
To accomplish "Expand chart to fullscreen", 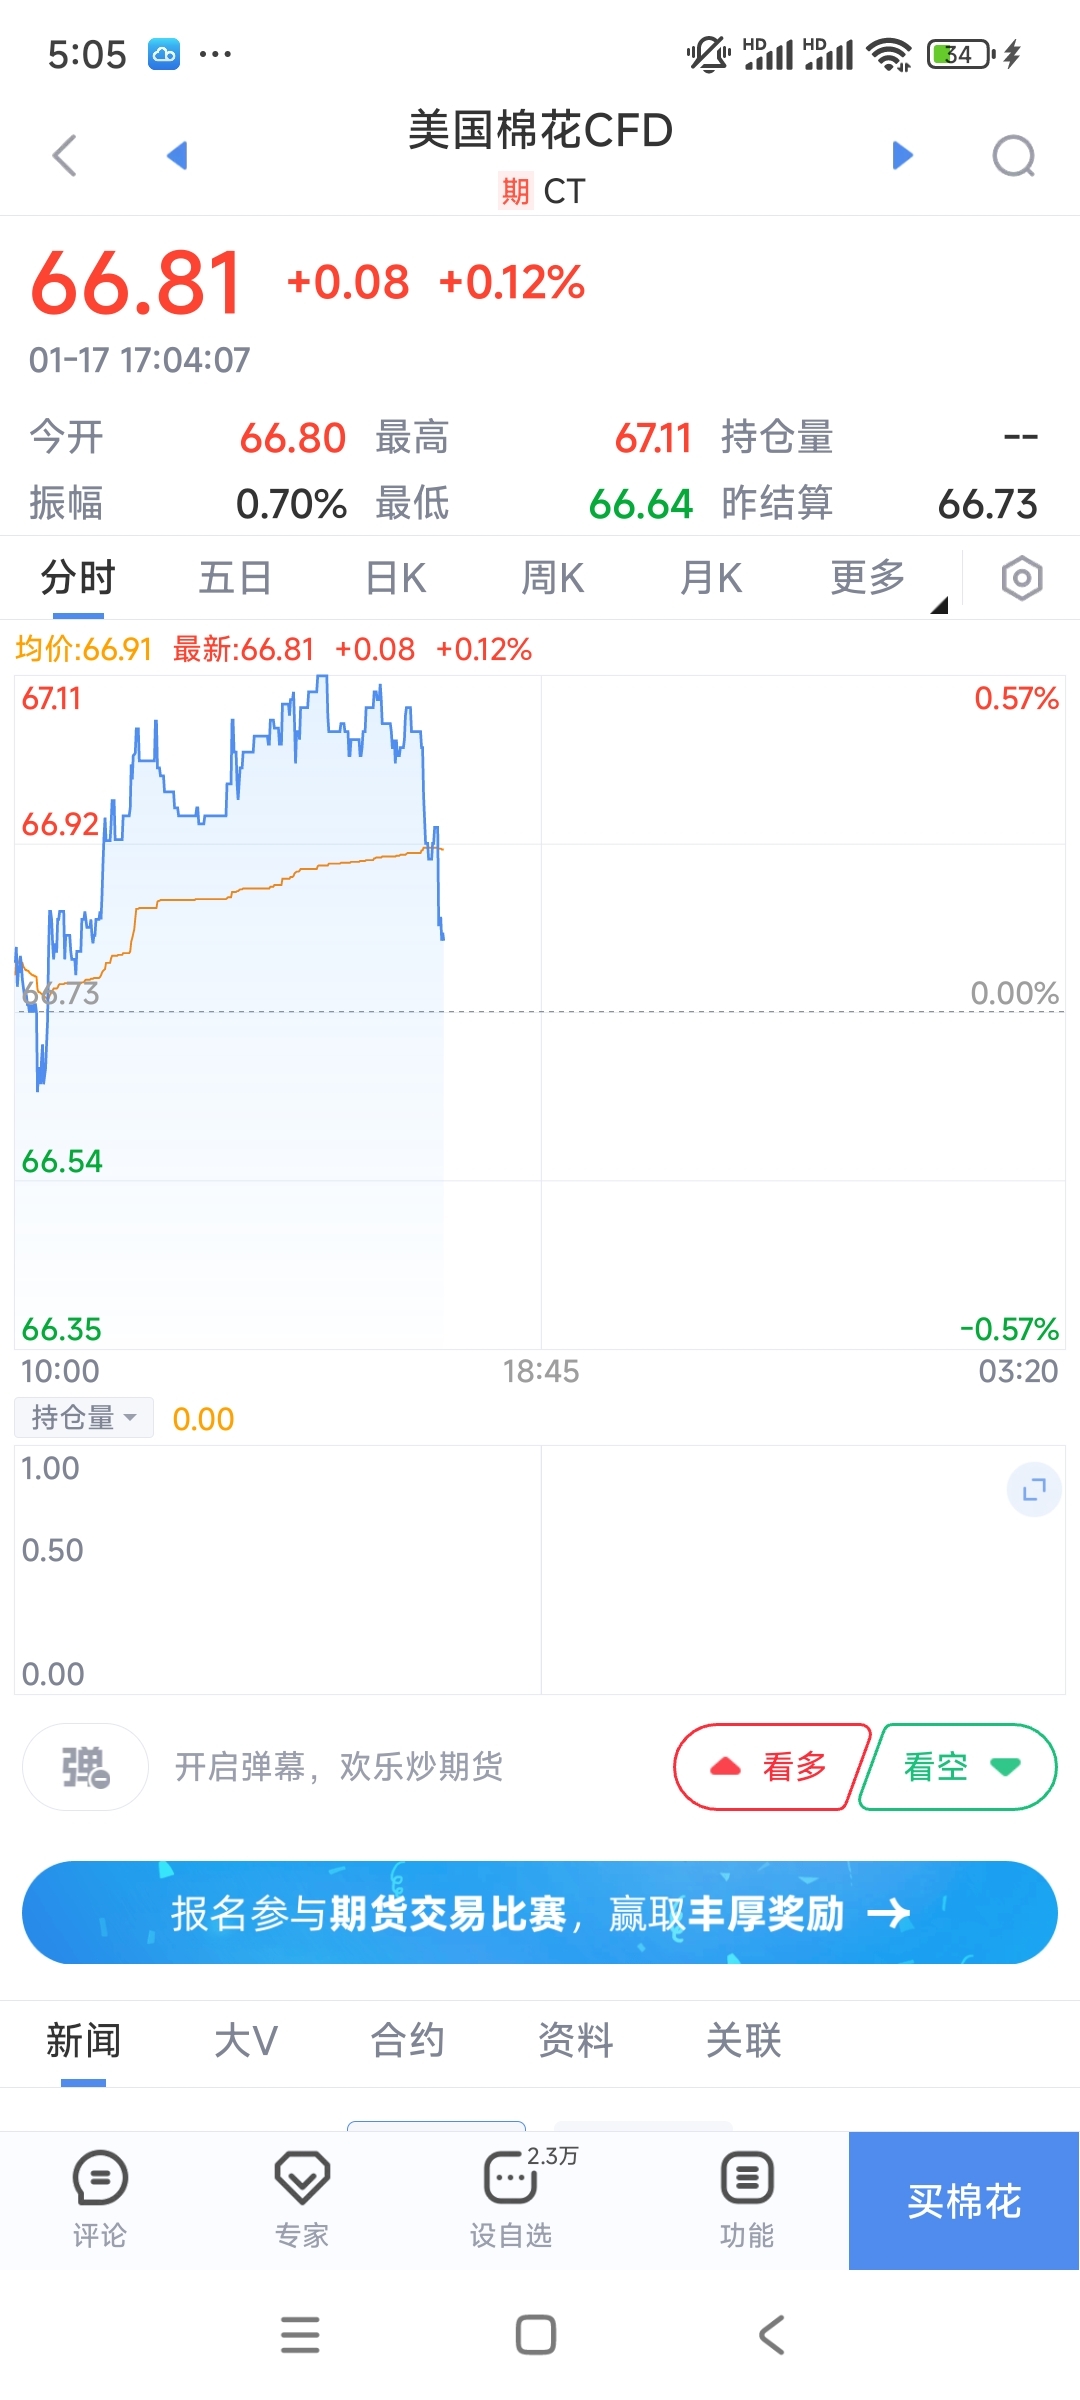I will [x=1034, y=1490].
